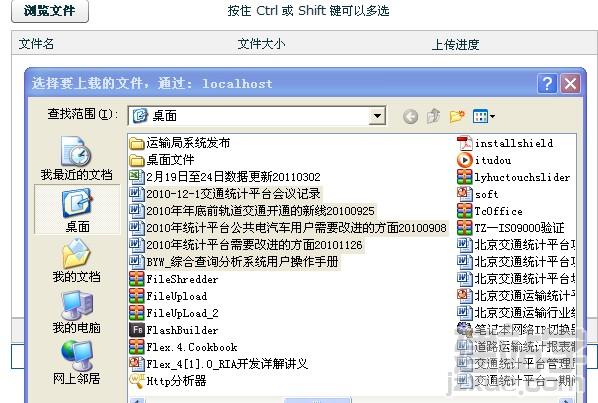
Task: Open 我的文档 in sidebar
Action: click(x=77, y=261)
